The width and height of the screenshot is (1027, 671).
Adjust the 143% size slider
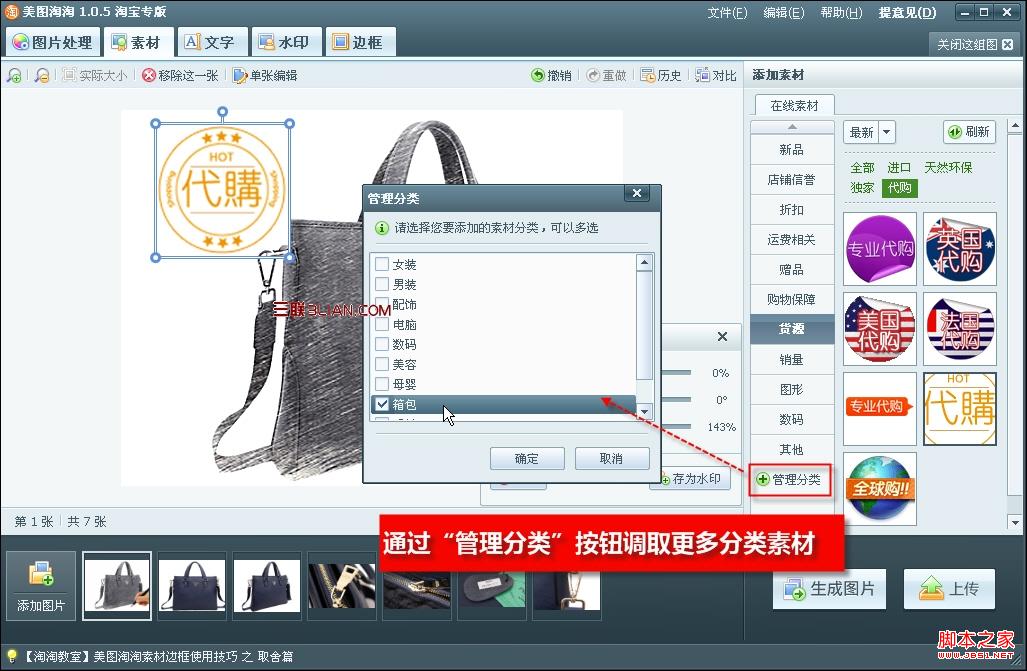677,427
